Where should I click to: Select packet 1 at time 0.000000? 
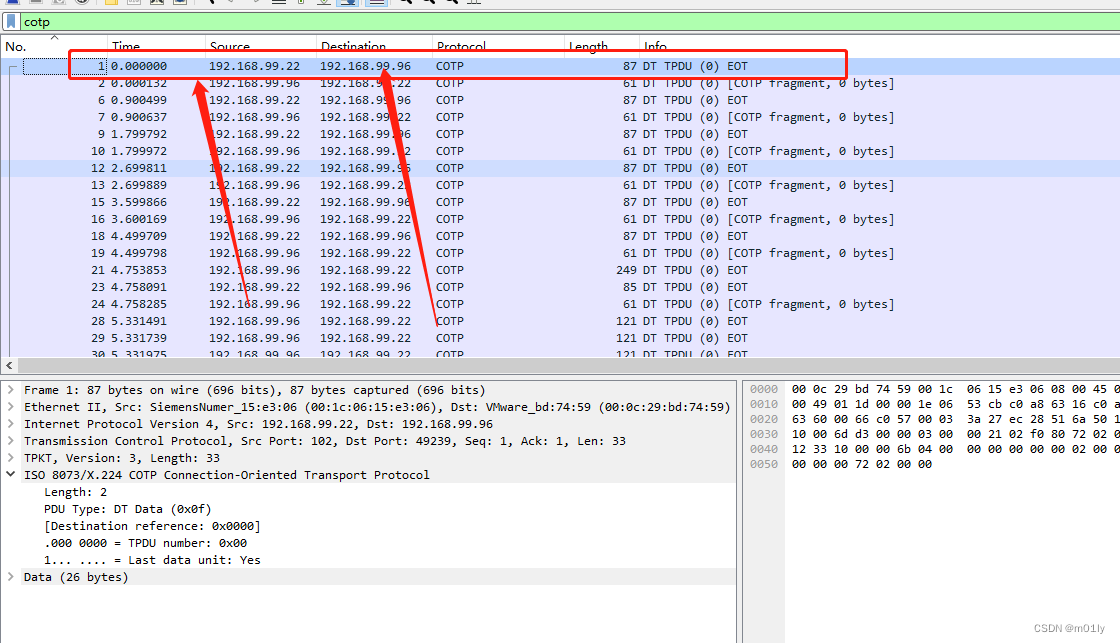[x=560, y=66]
